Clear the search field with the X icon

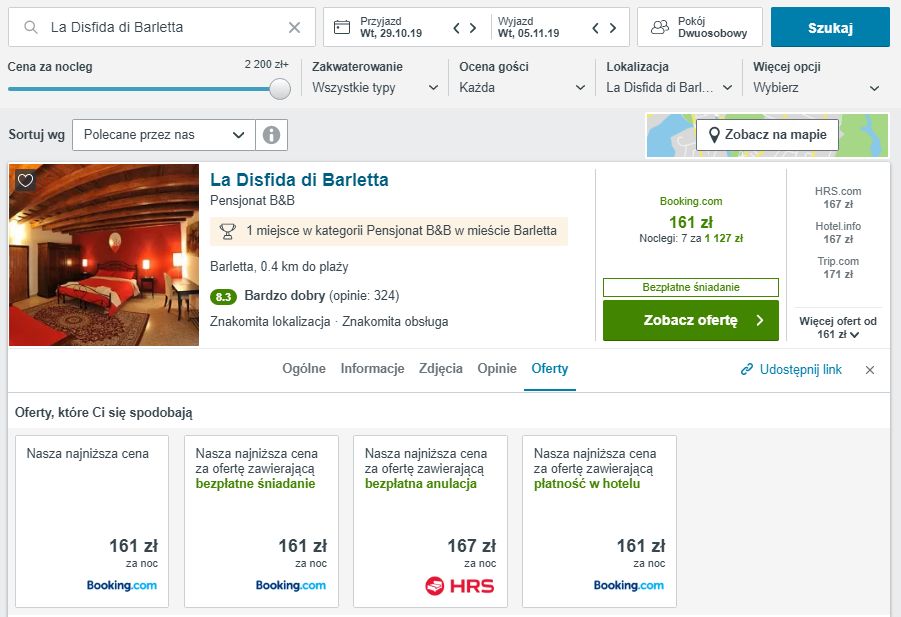pyautogui.click(x=294, y=28)
